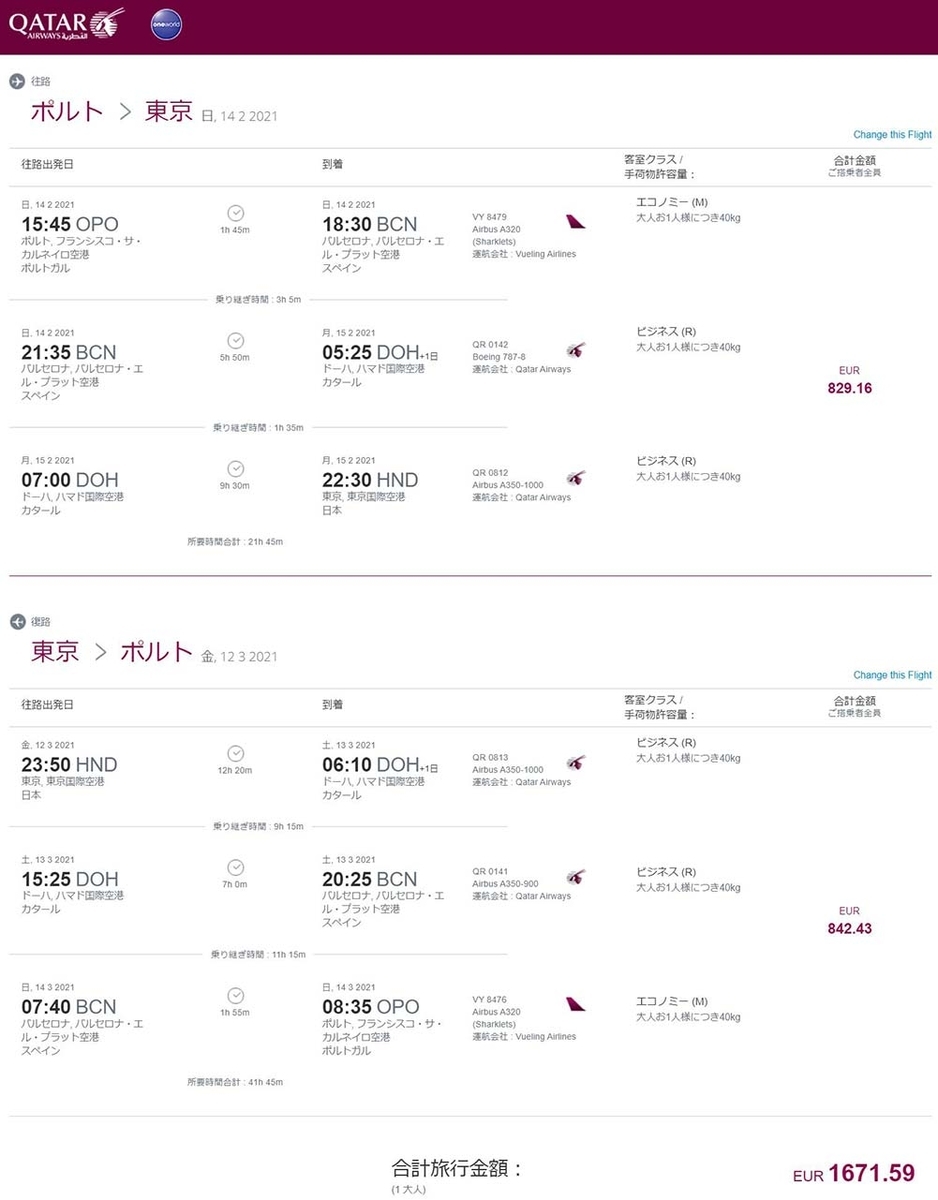The height and width of the screenshot is (1200, 938).
Task: Click the Qatar Airways logo
Action: pyautogui.click(x=66, y=24)
